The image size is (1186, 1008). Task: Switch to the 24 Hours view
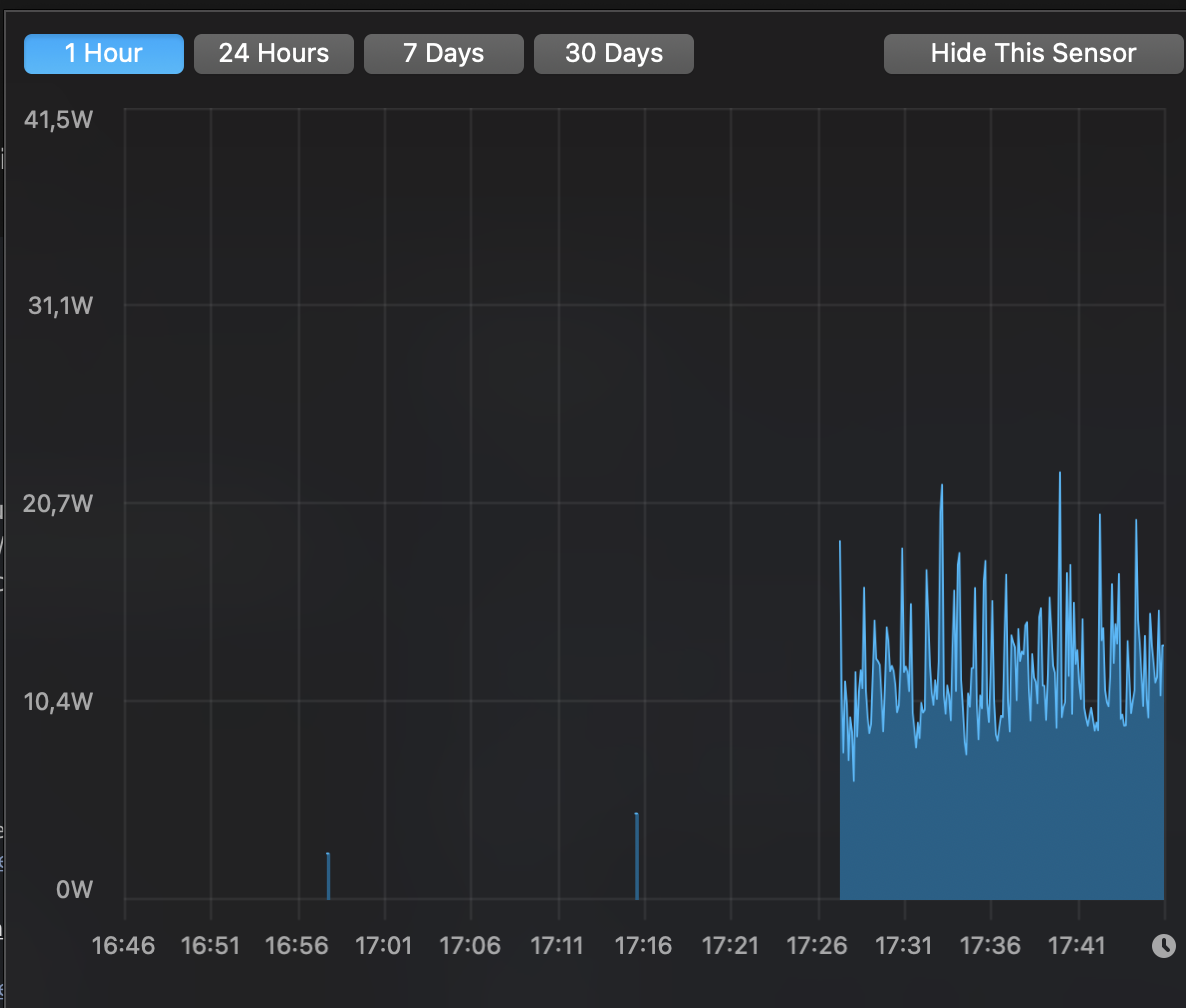(274, 54)
